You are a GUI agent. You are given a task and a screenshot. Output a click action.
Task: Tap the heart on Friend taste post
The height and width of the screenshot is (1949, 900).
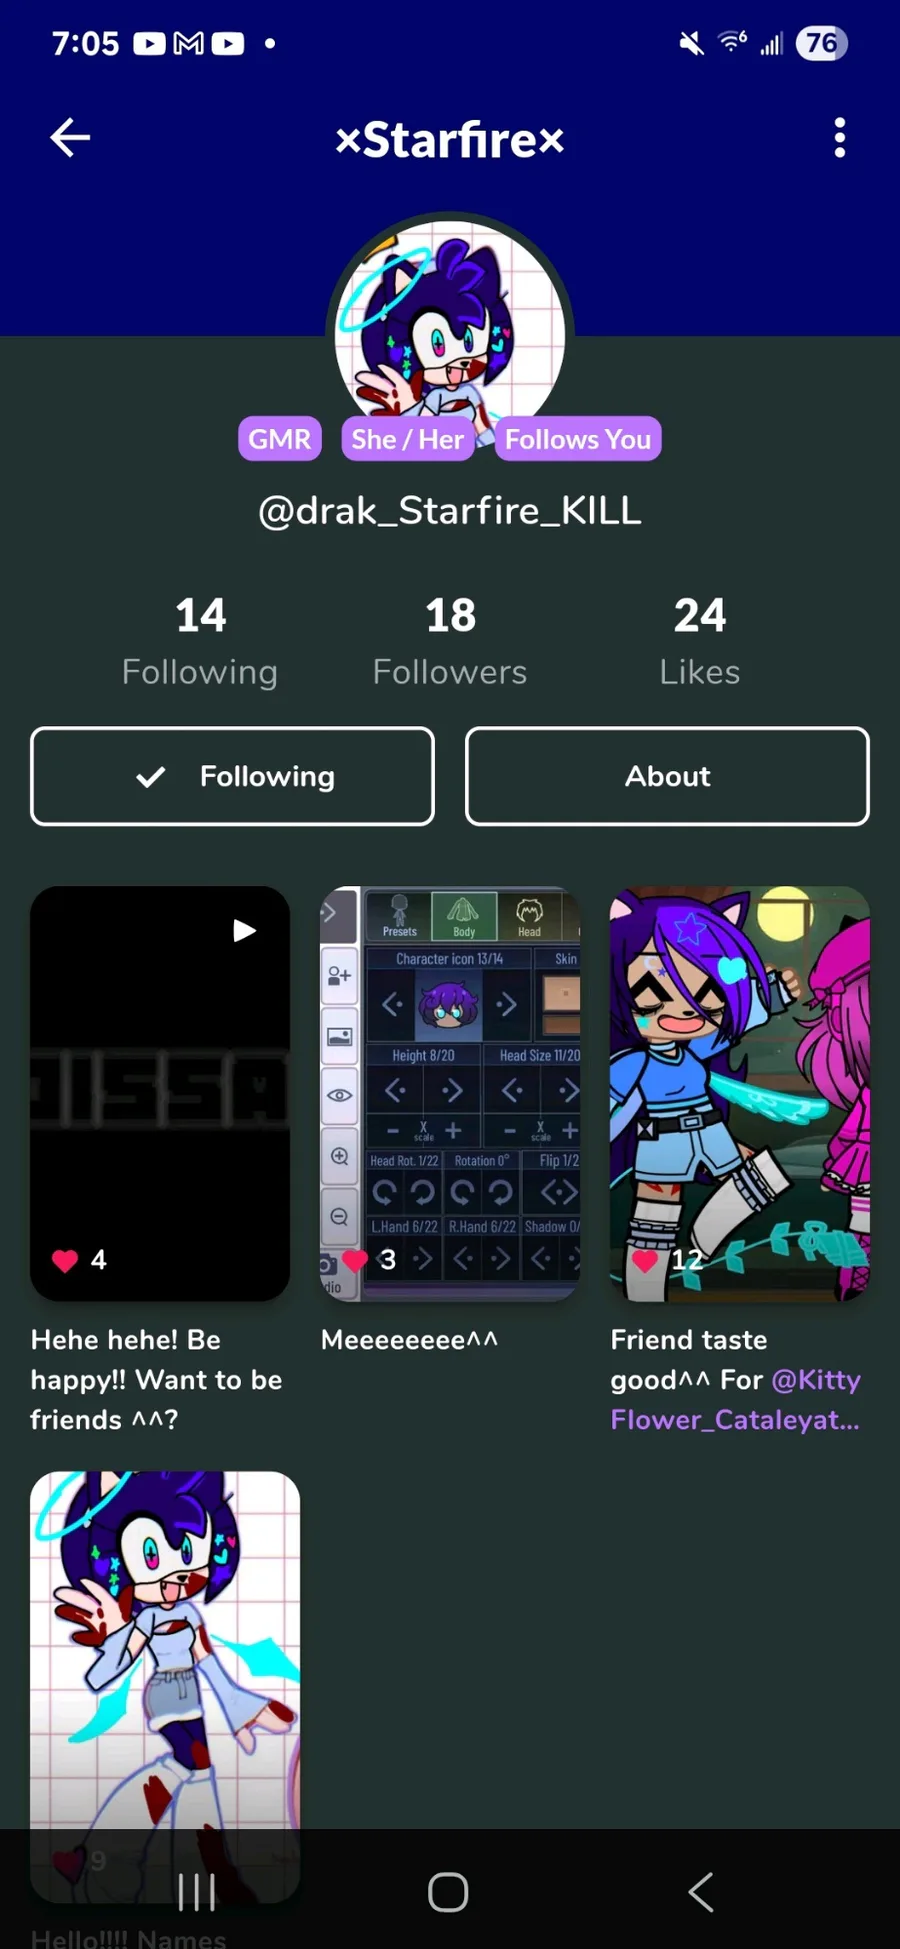pos(645,1260)
